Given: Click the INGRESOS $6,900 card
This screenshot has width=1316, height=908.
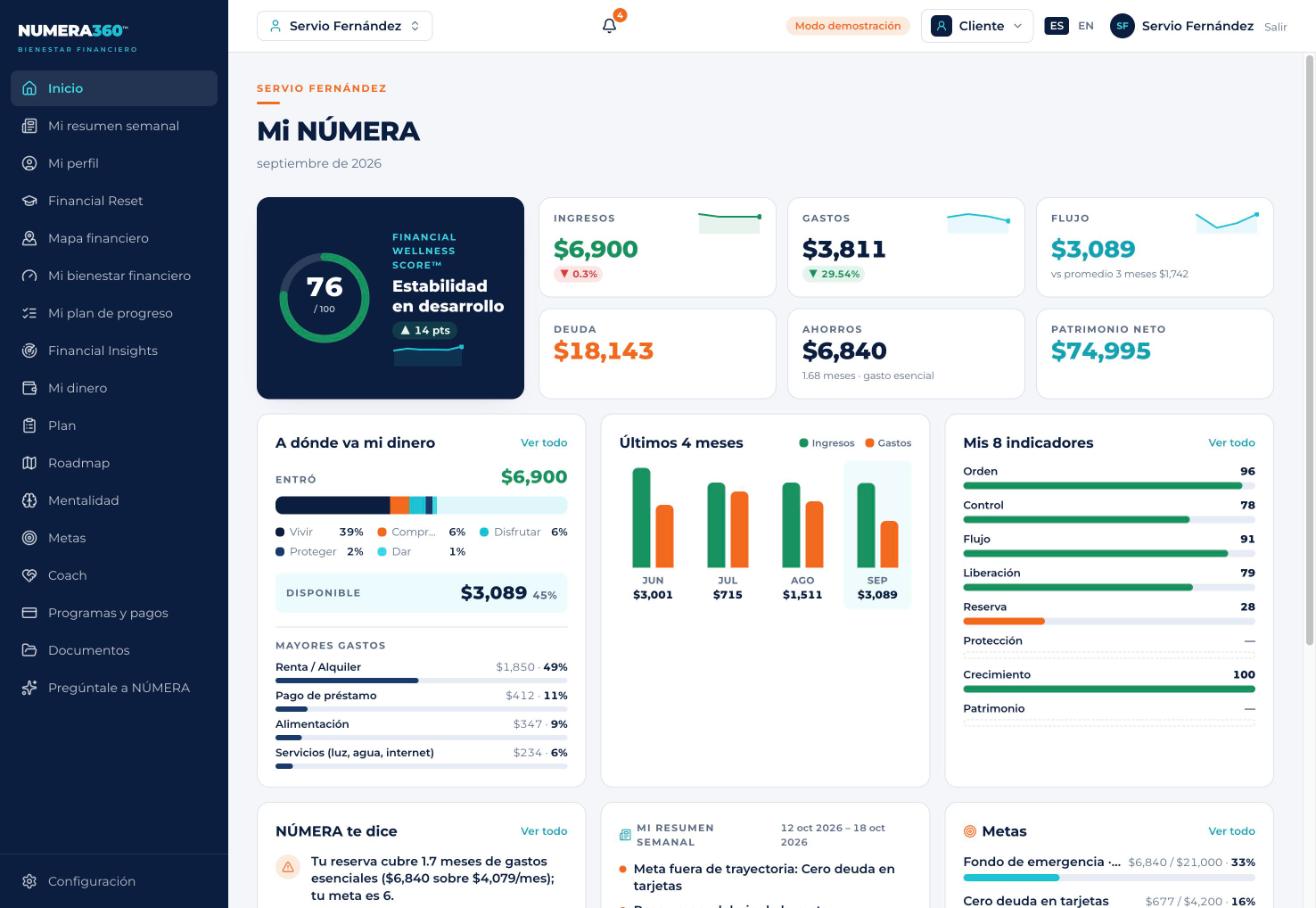Looking at the screenshot, I should click(657, 247).
